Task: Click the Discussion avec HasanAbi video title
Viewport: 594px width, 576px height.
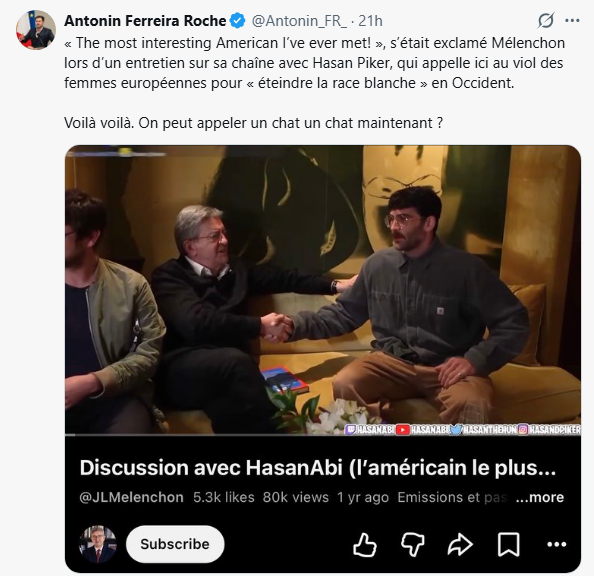Action: point(318,468)
